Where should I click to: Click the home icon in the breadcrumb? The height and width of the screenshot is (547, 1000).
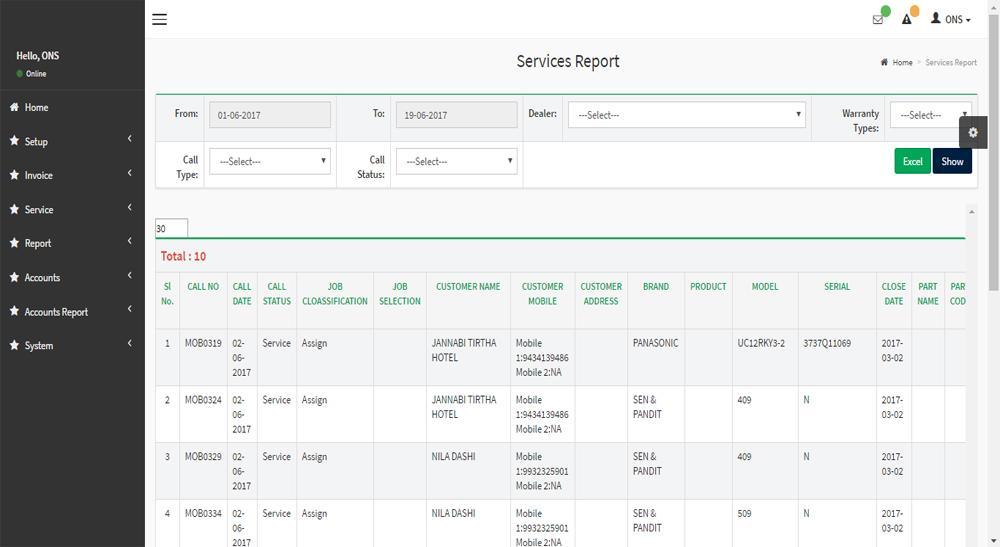pos(884,62)
